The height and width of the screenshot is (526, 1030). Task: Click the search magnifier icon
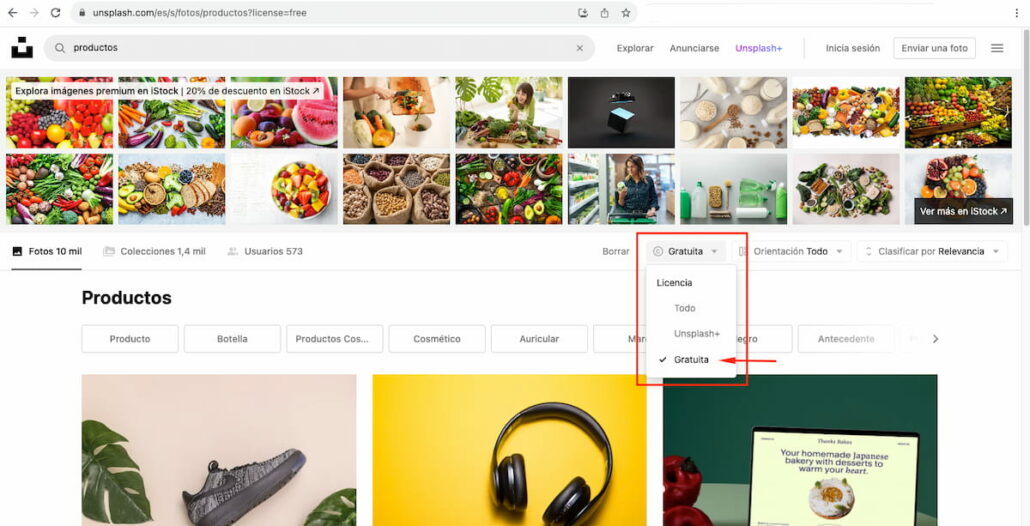click(x=60, y=48)
